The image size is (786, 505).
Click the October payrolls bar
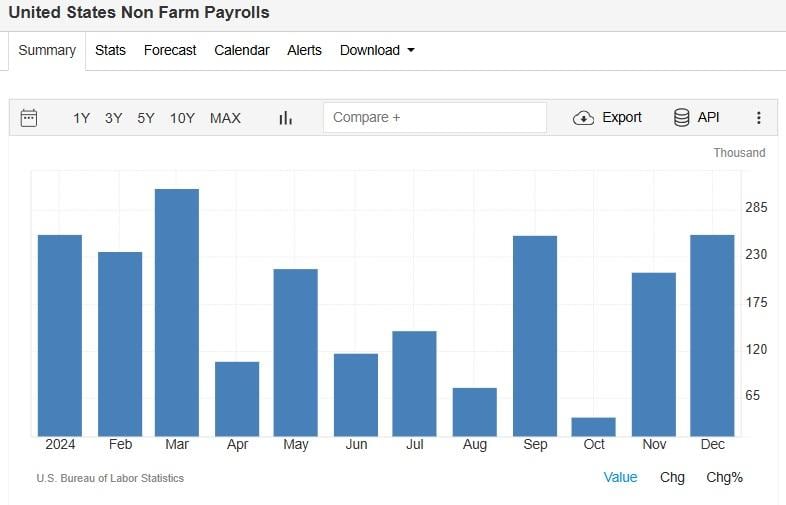[594, 427]
